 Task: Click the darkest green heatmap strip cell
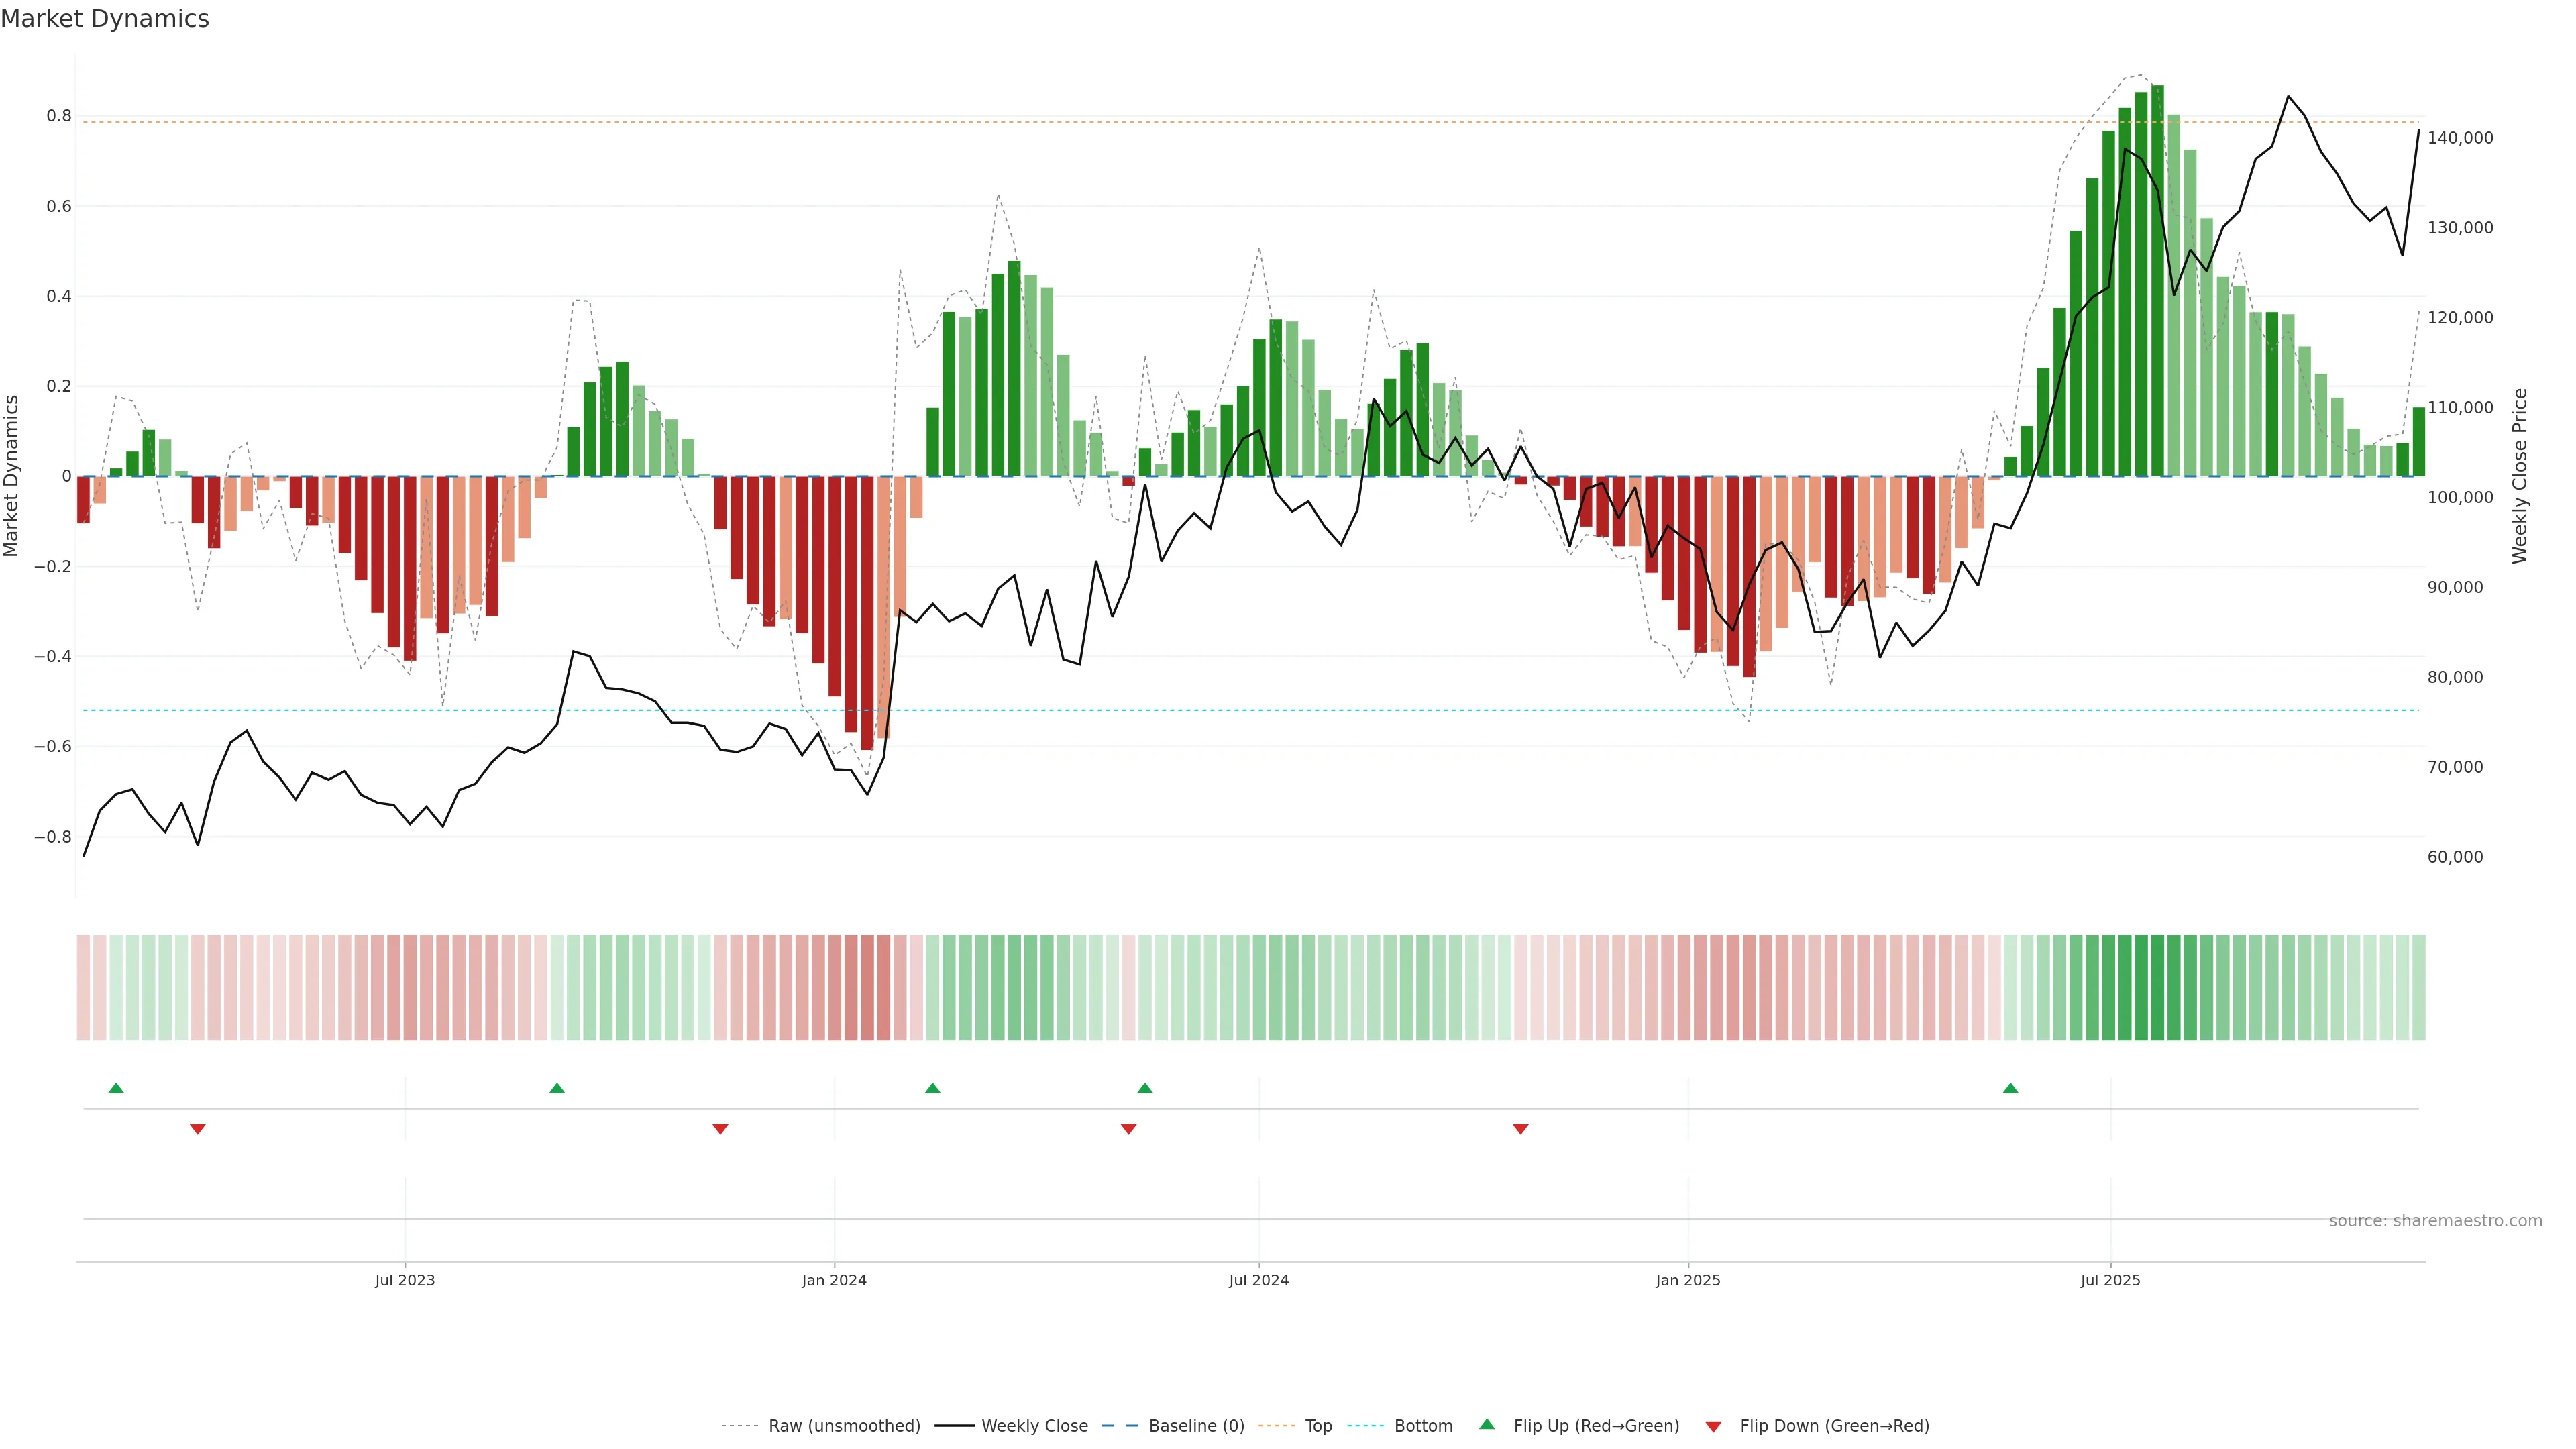click(x=2157, y=988)
